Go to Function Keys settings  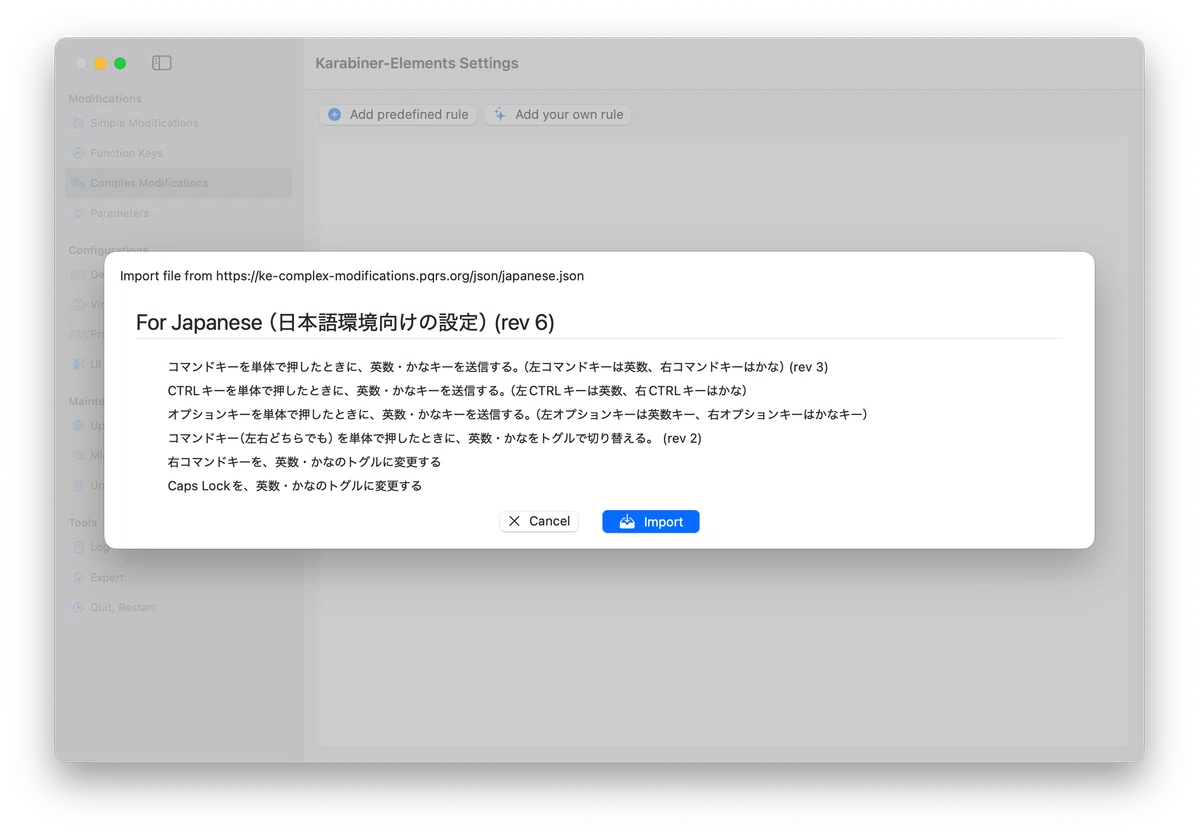[178, 153]
